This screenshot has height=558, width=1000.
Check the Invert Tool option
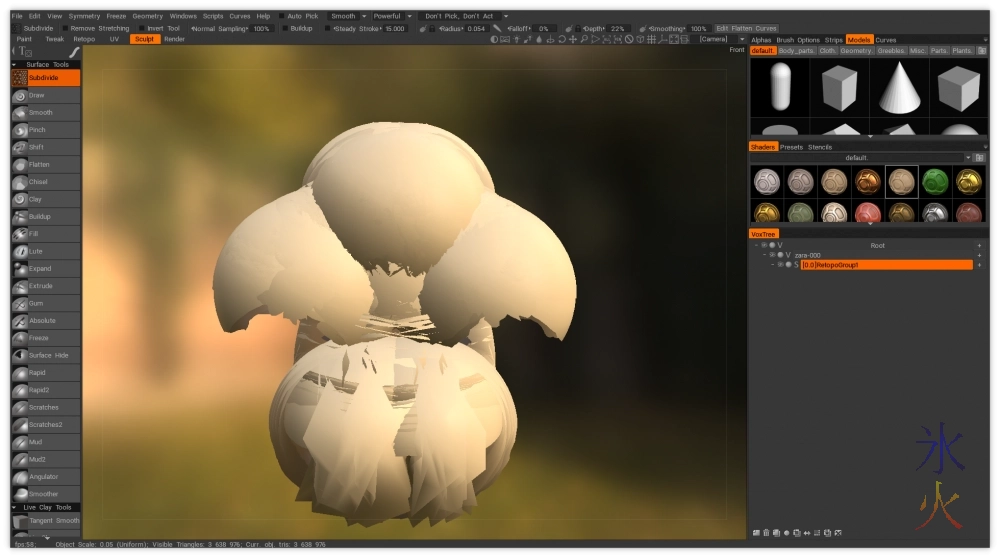click(x=141, y=28)
